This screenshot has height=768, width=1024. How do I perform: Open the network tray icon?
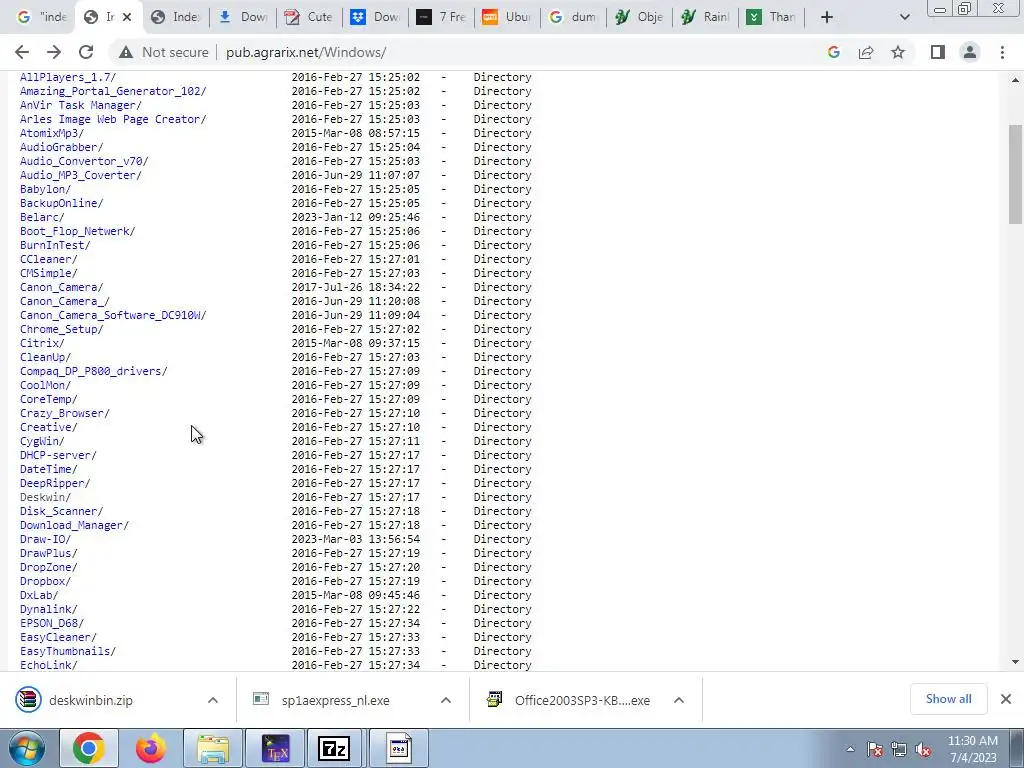coord(899,749)
